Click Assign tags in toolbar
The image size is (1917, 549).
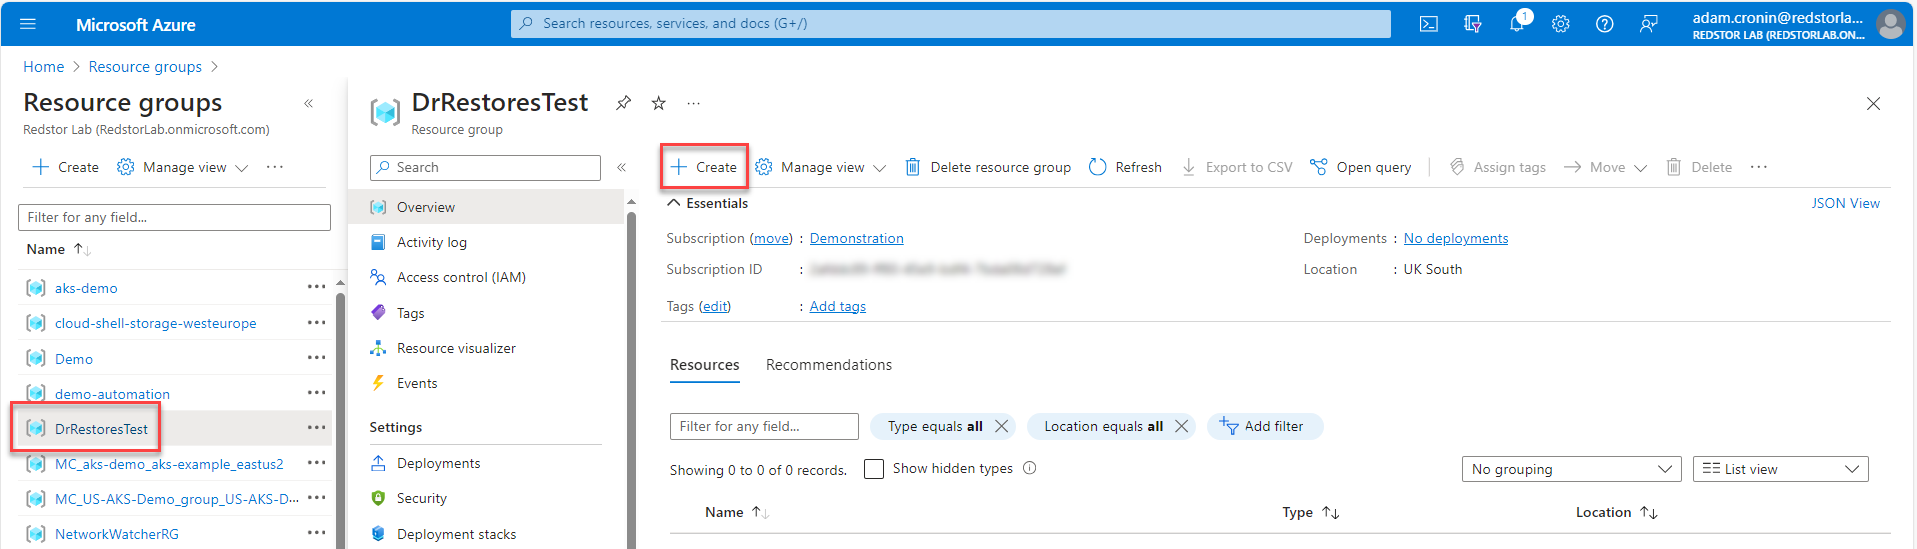click(x=1497, y=167)
